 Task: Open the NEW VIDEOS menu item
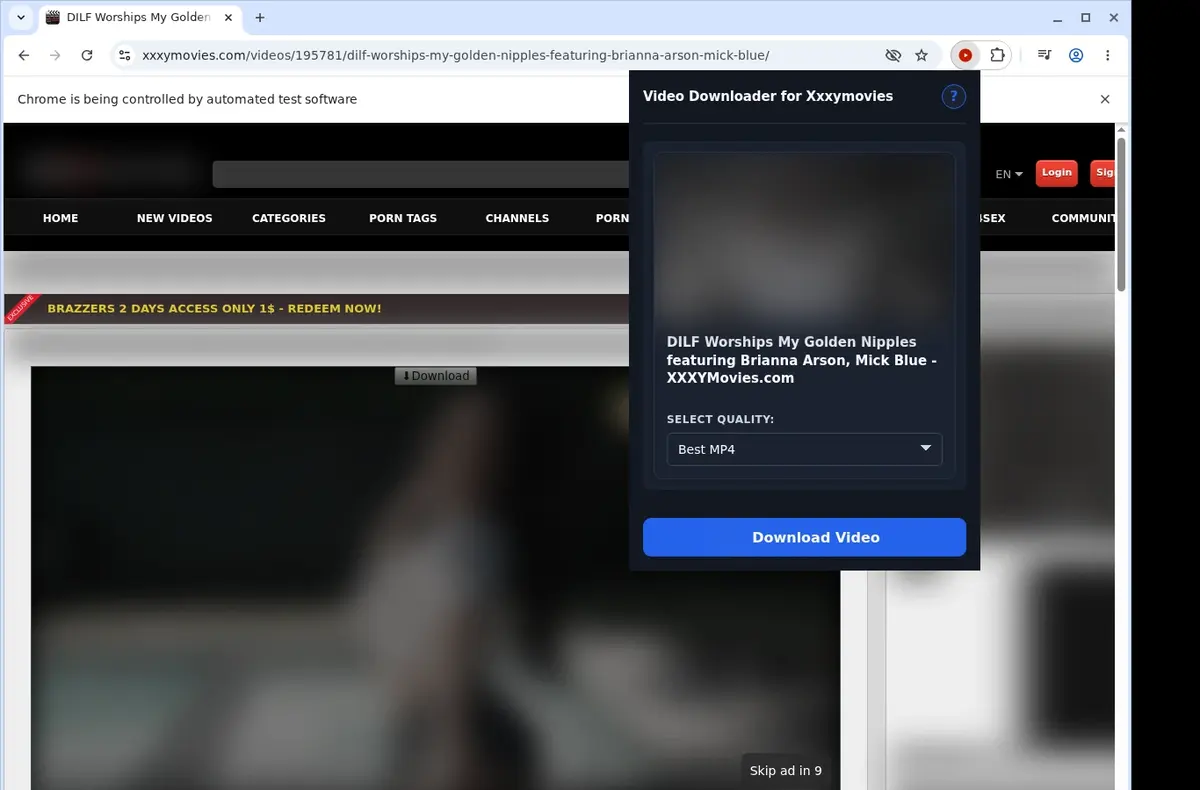pyautogui.click(x=175, y=218)
